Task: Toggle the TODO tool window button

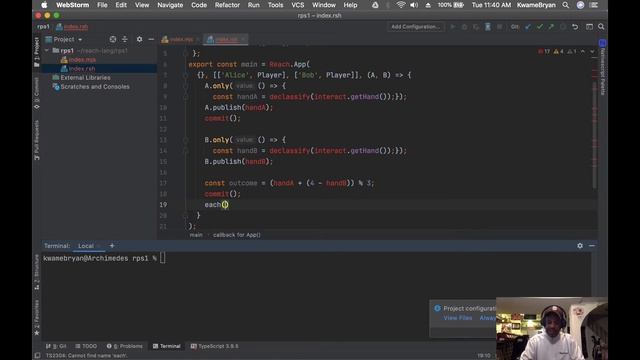Action: point(86,346)
